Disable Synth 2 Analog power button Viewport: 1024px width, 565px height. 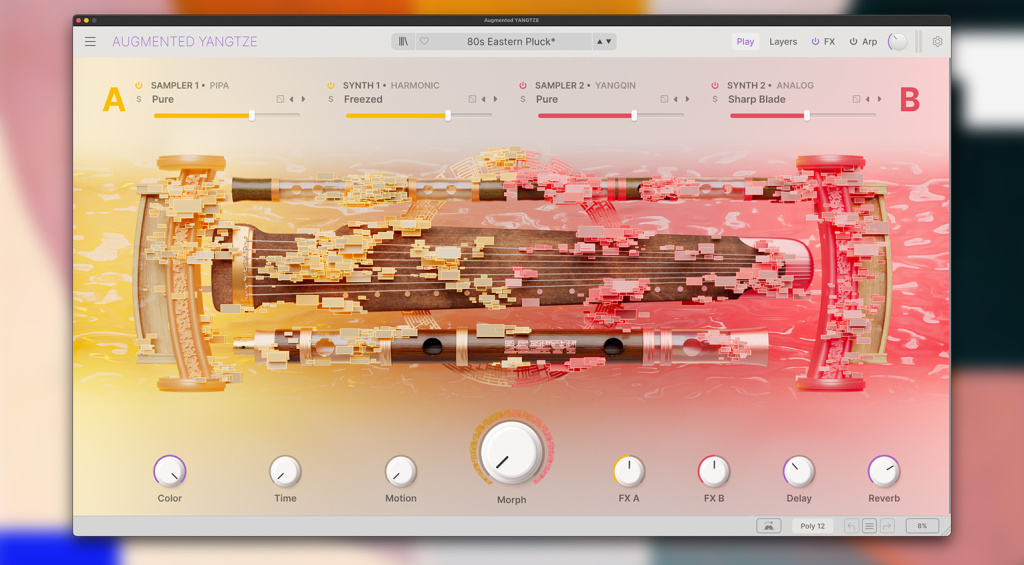714,86
